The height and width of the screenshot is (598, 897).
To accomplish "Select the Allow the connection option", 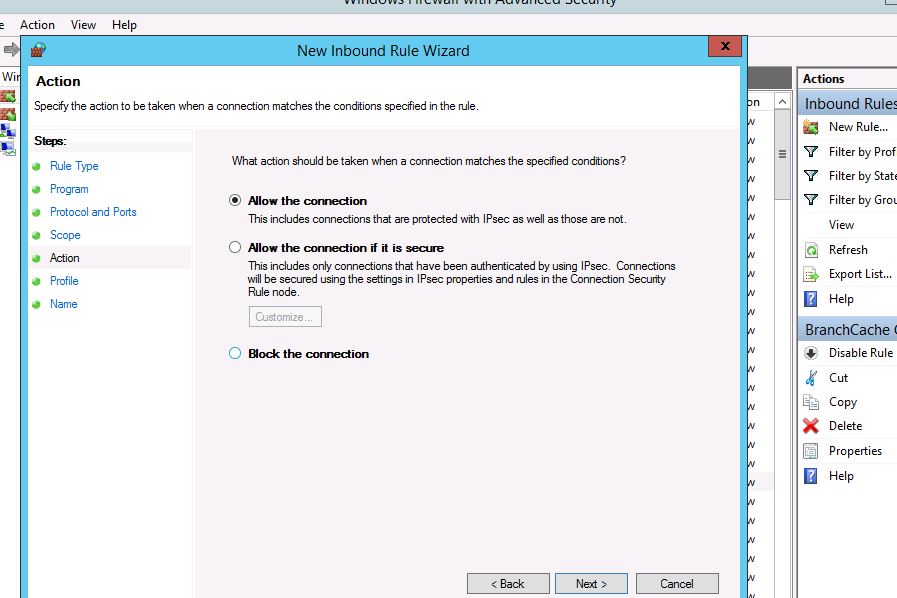I will [235, 201].
